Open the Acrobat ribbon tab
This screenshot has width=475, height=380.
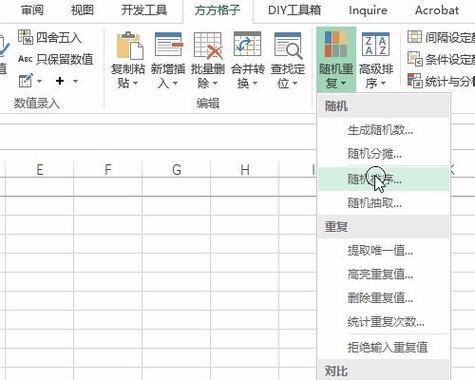[x=437, y=10]
